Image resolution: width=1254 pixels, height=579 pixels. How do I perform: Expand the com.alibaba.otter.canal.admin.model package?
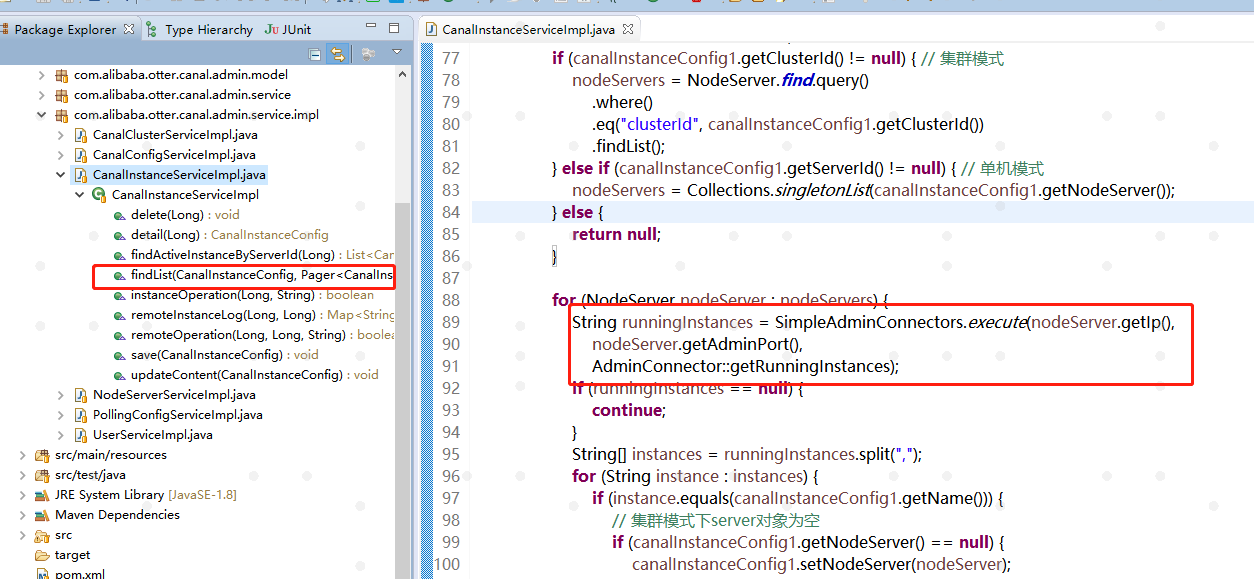(41, 75)
